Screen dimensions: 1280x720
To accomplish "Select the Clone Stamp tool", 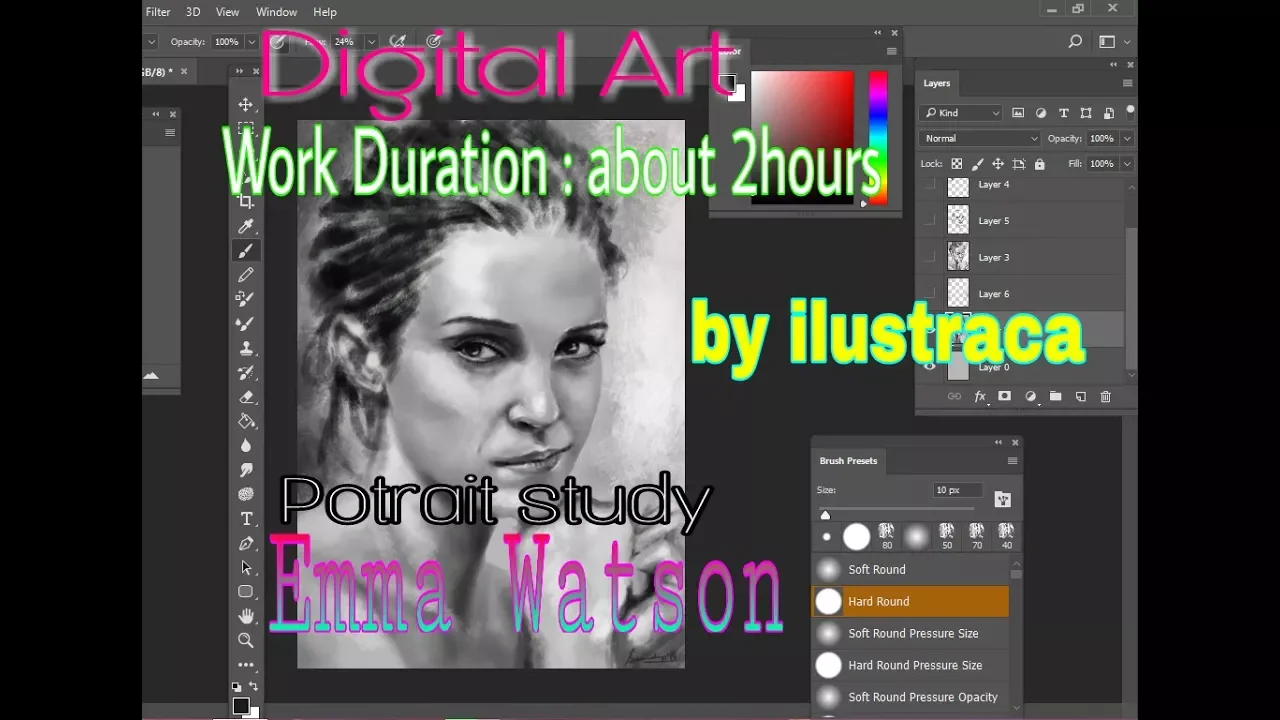I will [x=246, y=348].
